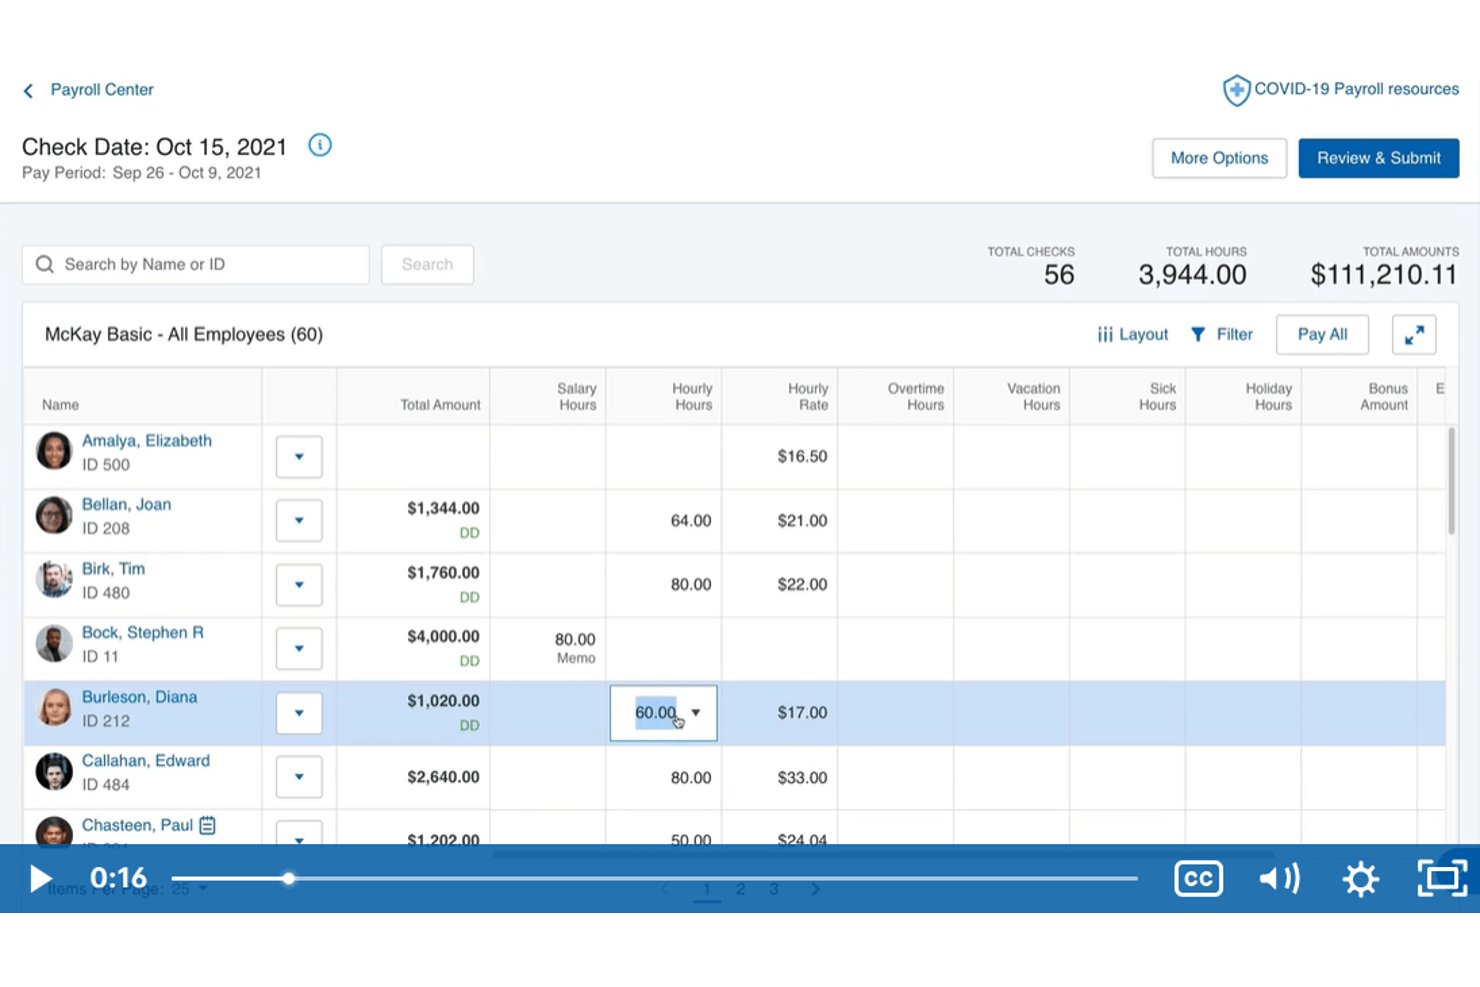This screenshot has width=1480, height=987.
Task: Click the Search button
Action: [427, 264]
